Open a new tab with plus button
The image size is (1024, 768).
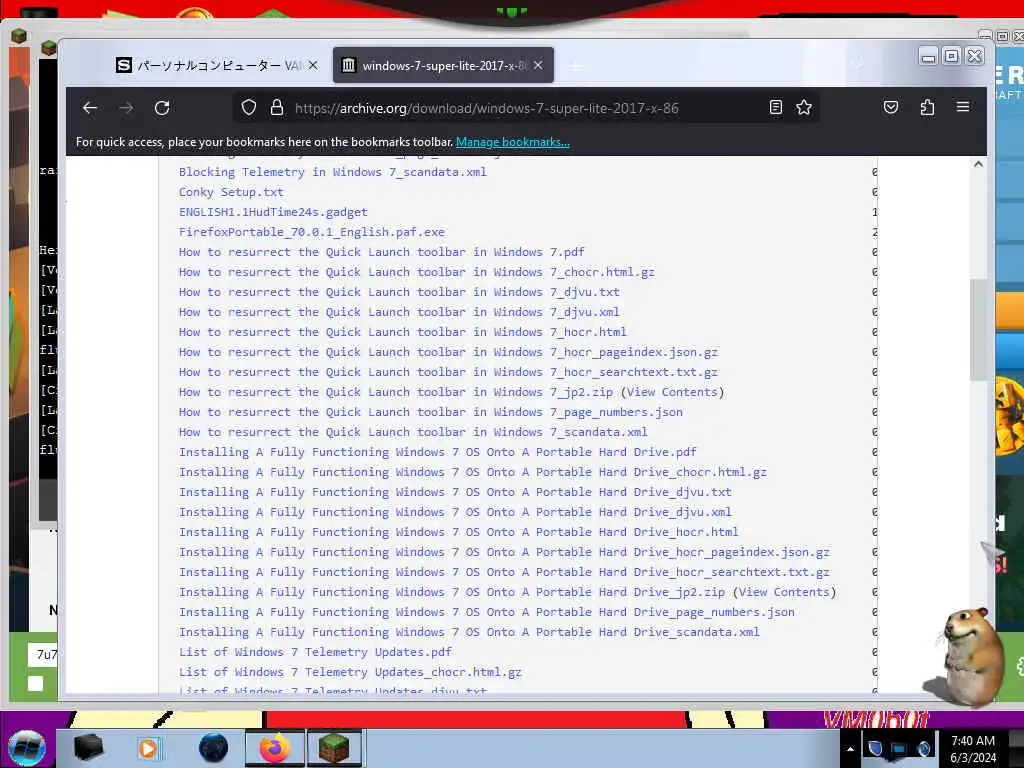[575, 66]
